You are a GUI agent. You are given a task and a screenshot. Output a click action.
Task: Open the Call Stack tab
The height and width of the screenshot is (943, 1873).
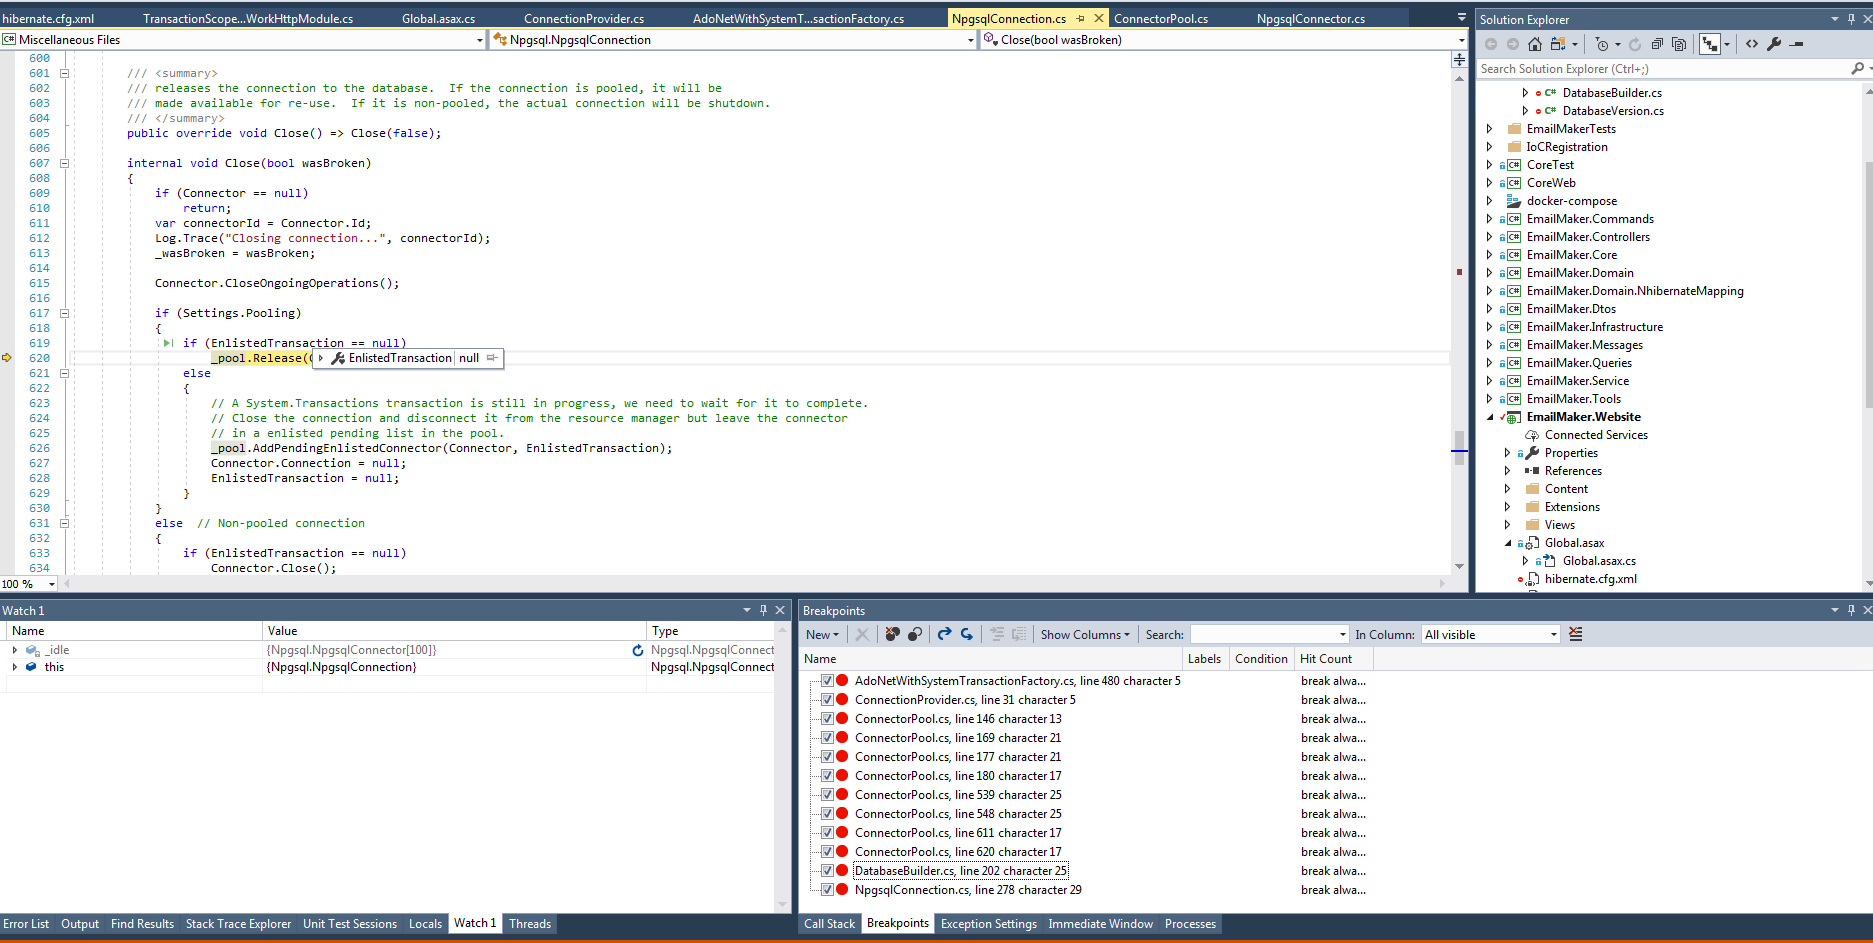(x=829, y=924)
